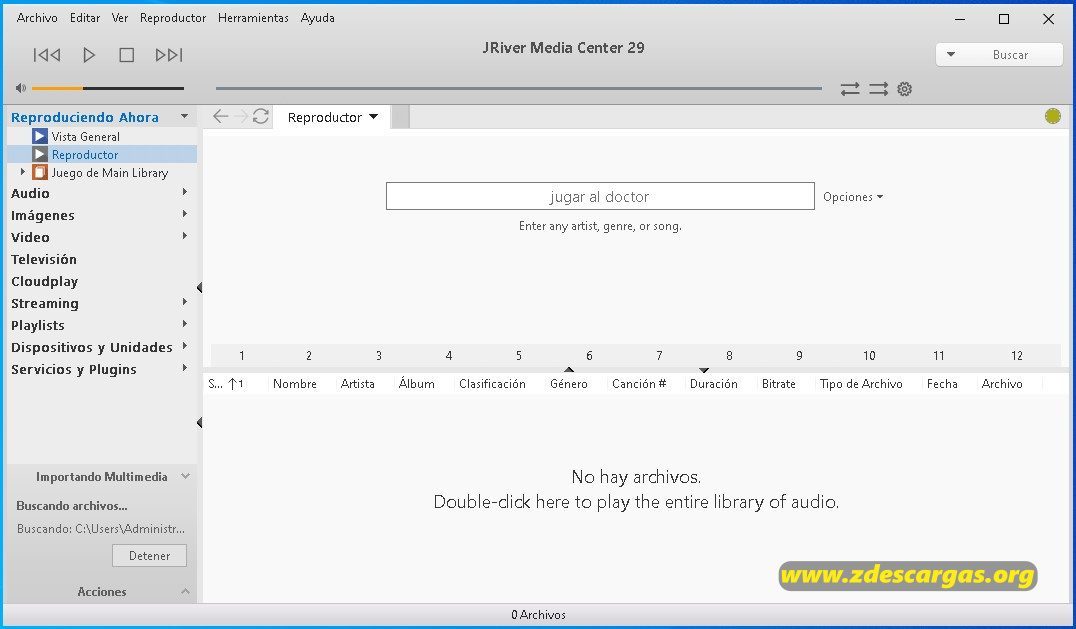Open the Televisión section
The image size is (1076, 629).
coord(44,259)
